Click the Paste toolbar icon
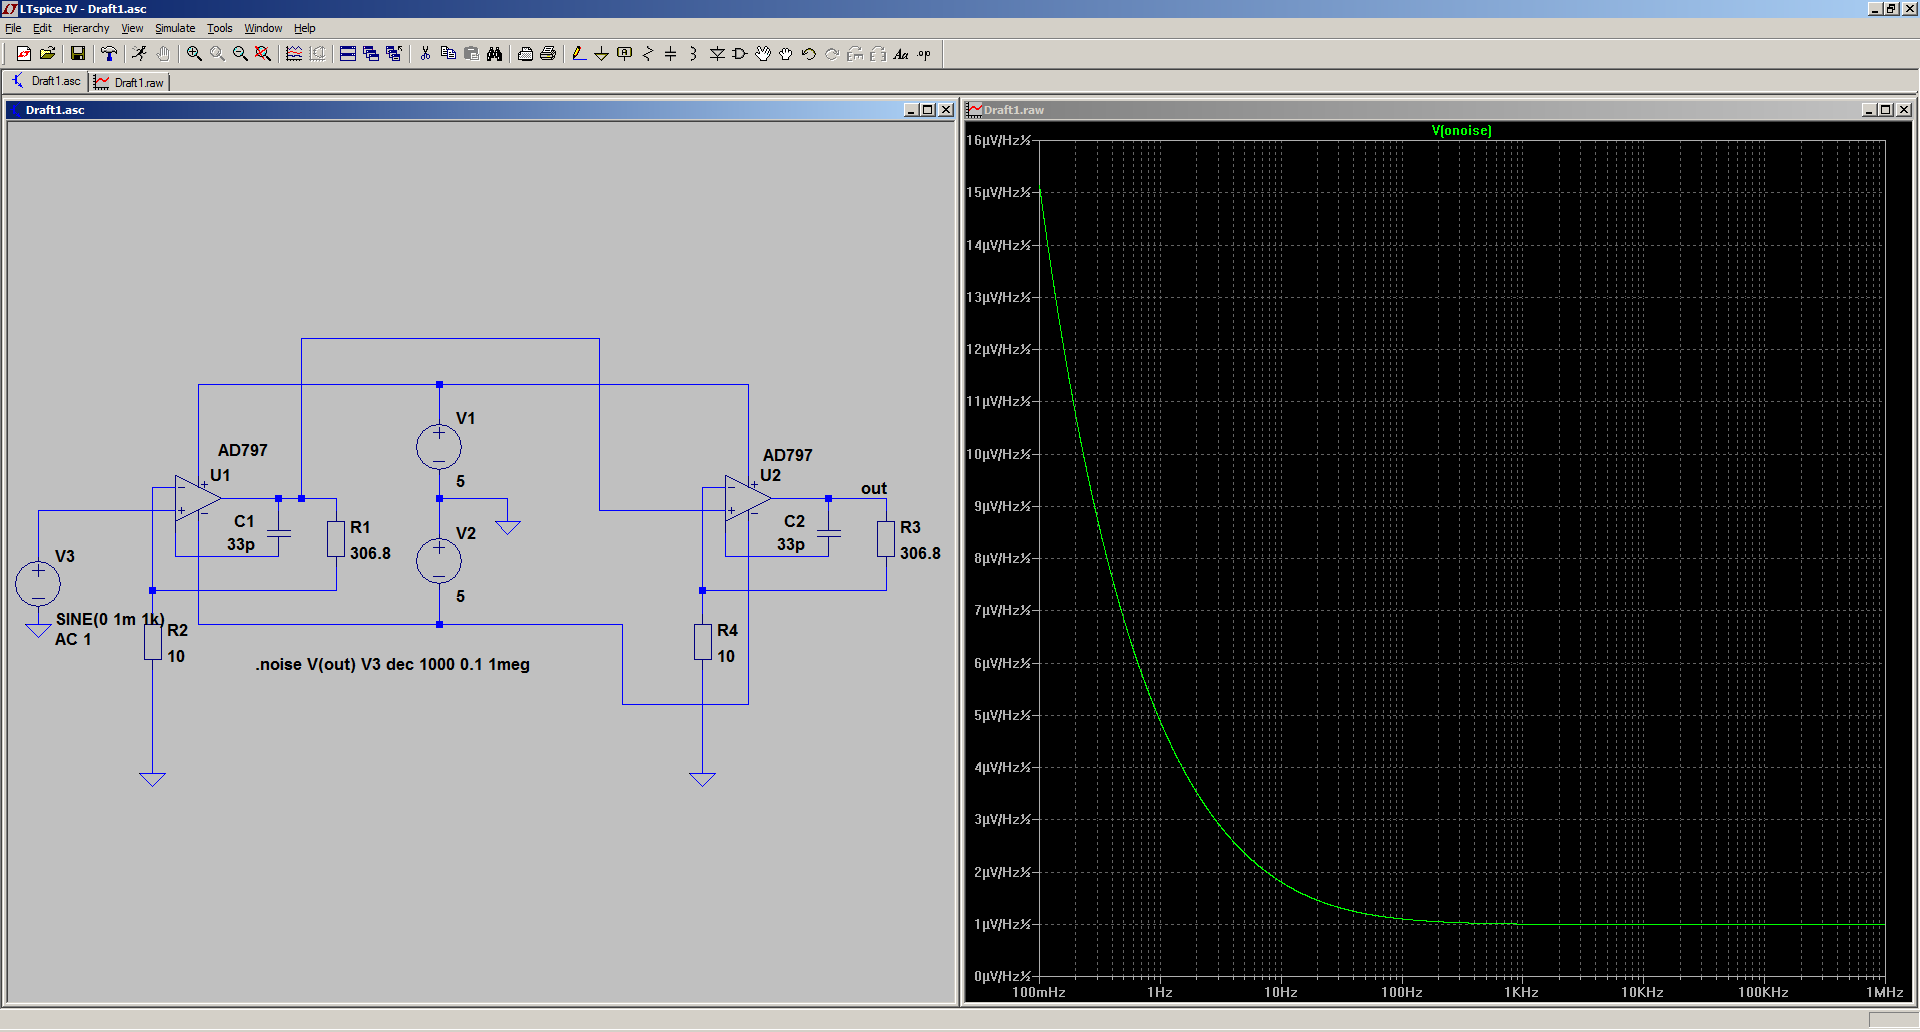The height and width of the screenshot is (1032, 1920). tap(471, 54)
